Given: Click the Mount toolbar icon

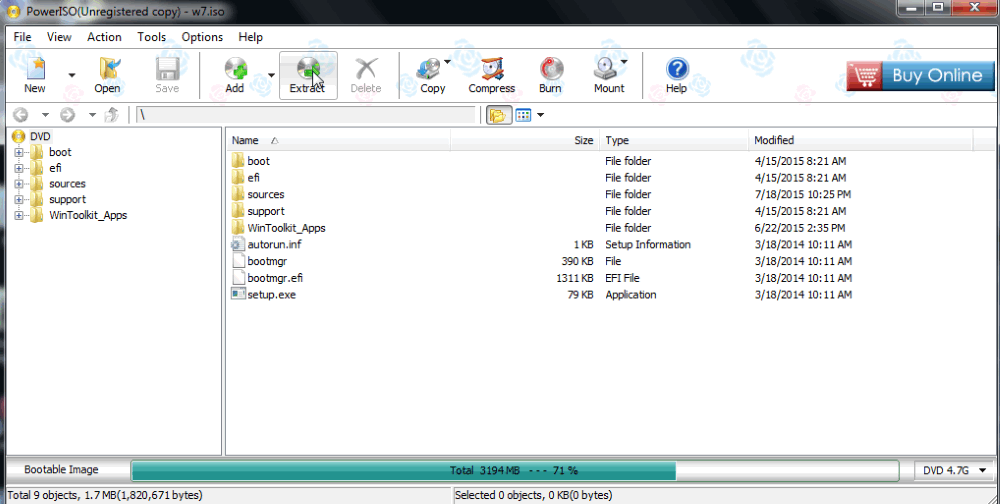Looking at the screenshot, I should (x=608, y=75).
